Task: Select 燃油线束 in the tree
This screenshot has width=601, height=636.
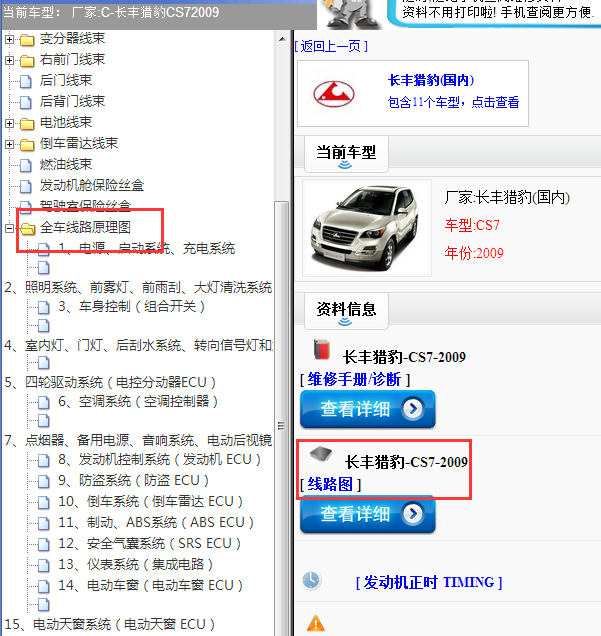Action: 66,164
